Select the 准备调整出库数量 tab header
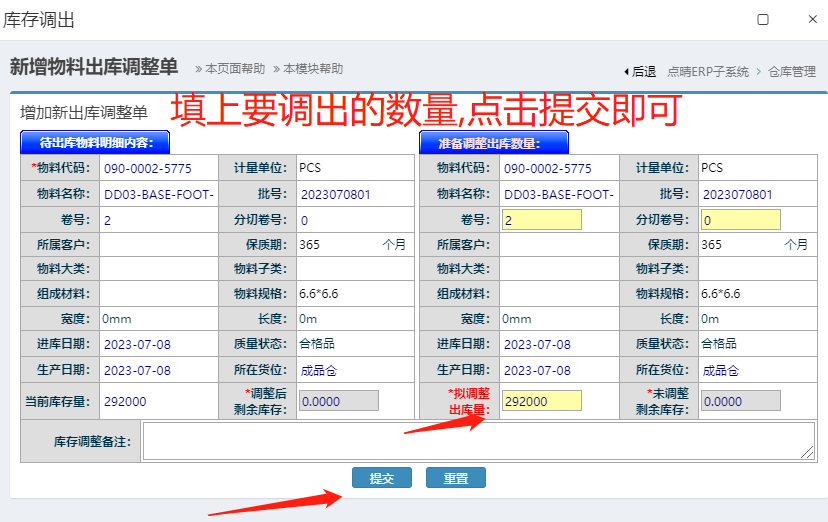 click(494, 143)
